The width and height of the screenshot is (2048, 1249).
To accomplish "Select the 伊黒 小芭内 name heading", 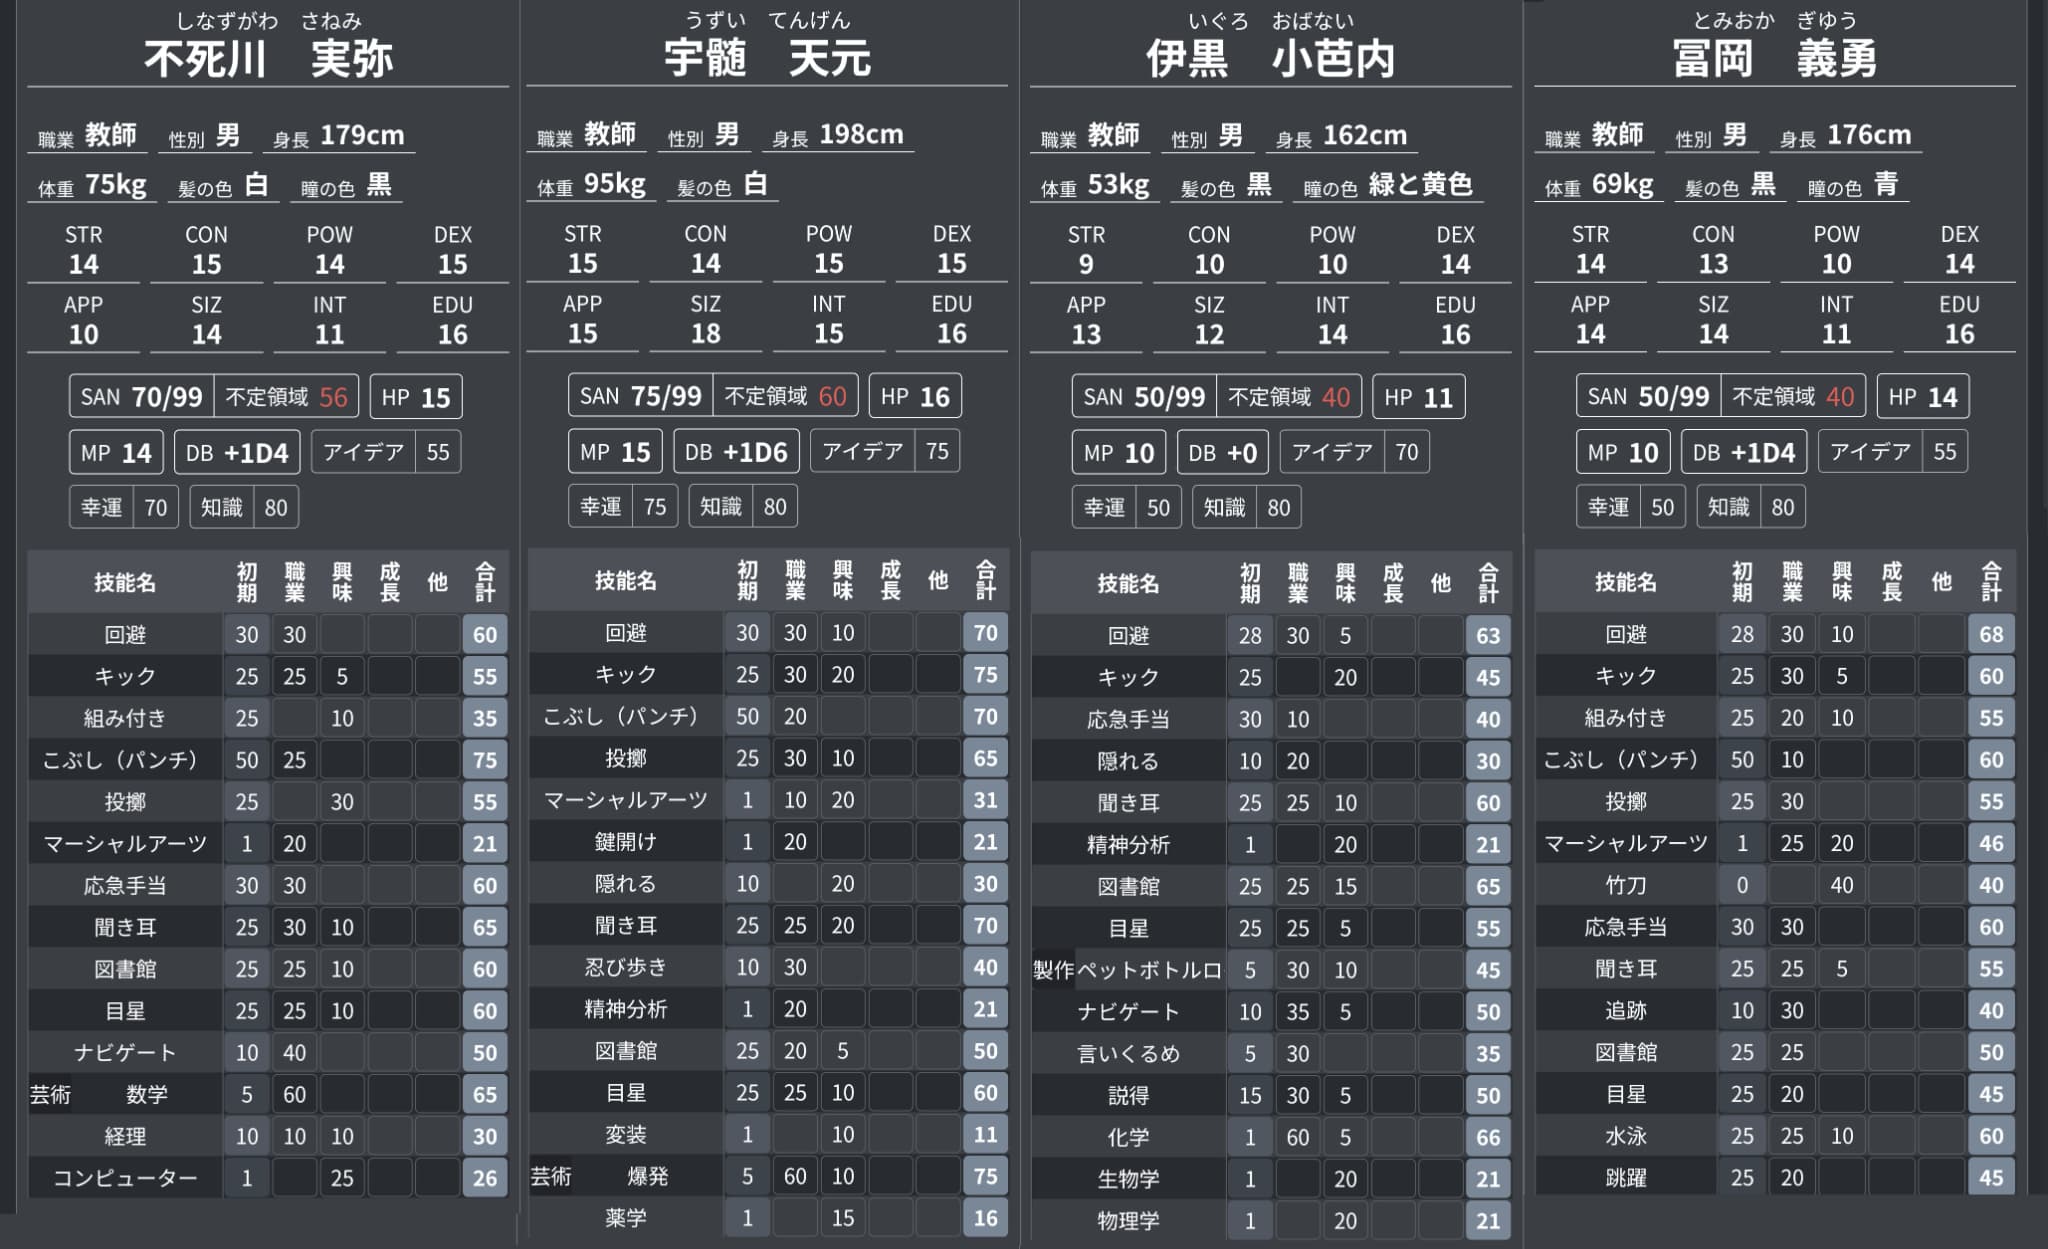I will click(x=1270, y=59).
